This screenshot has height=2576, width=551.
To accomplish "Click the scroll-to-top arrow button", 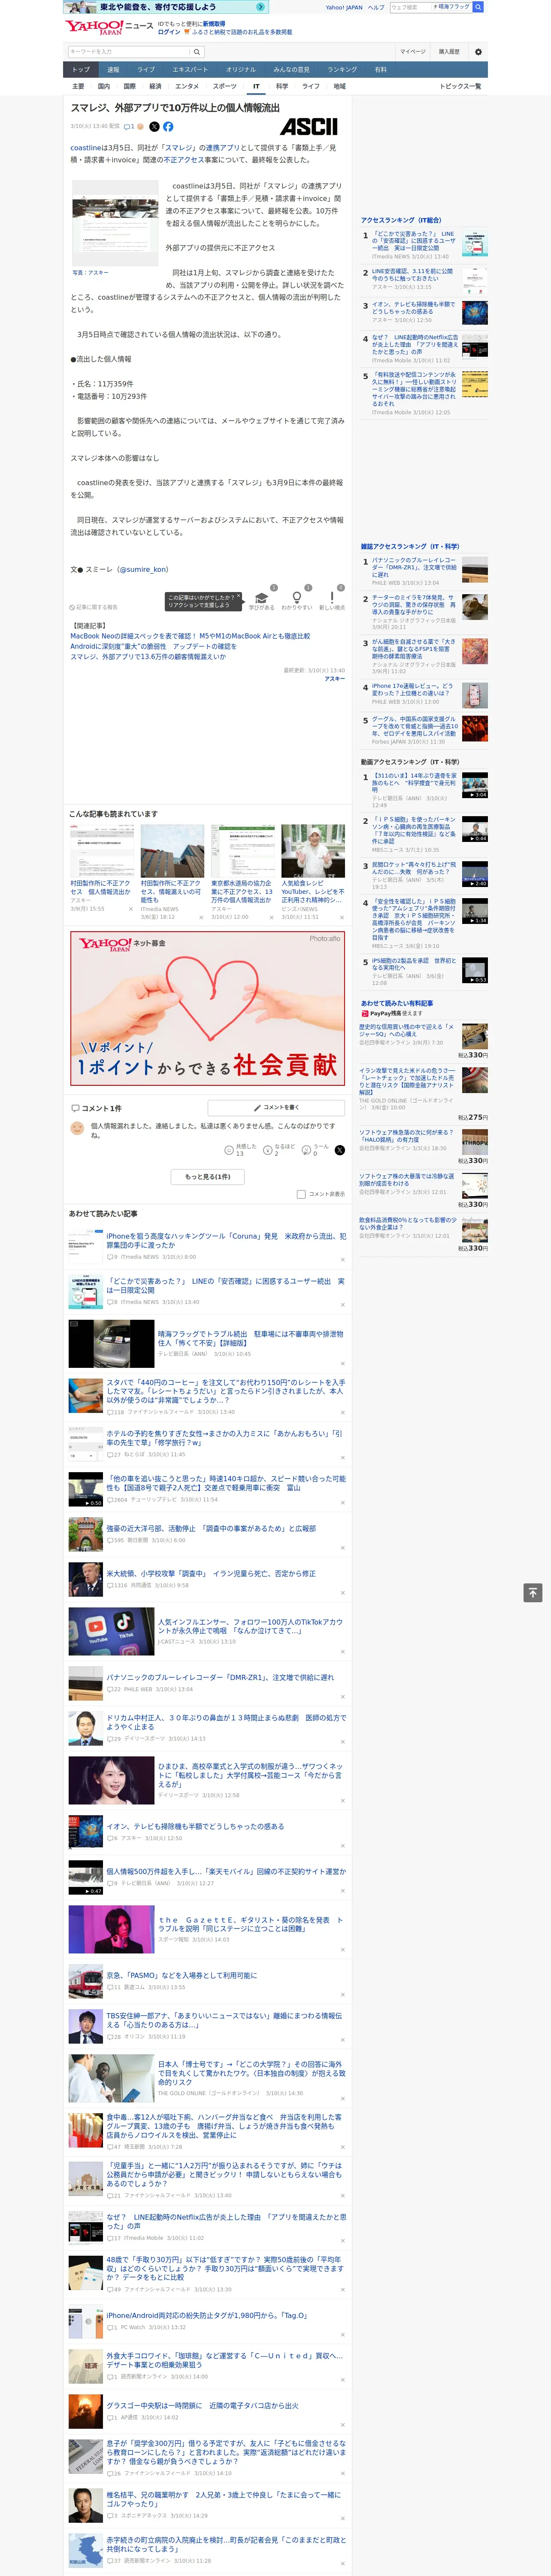I will tap(532, 1592).
